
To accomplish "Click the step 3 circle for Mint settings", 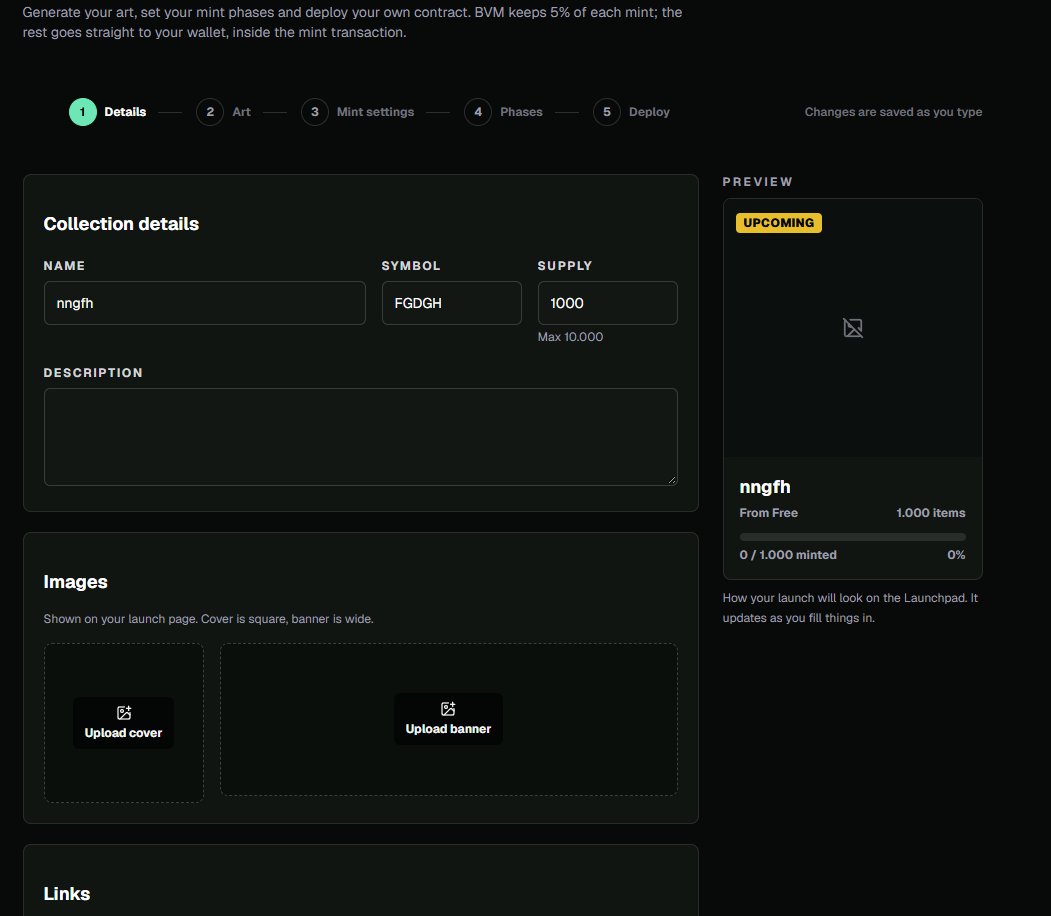I will click(314, 112).
